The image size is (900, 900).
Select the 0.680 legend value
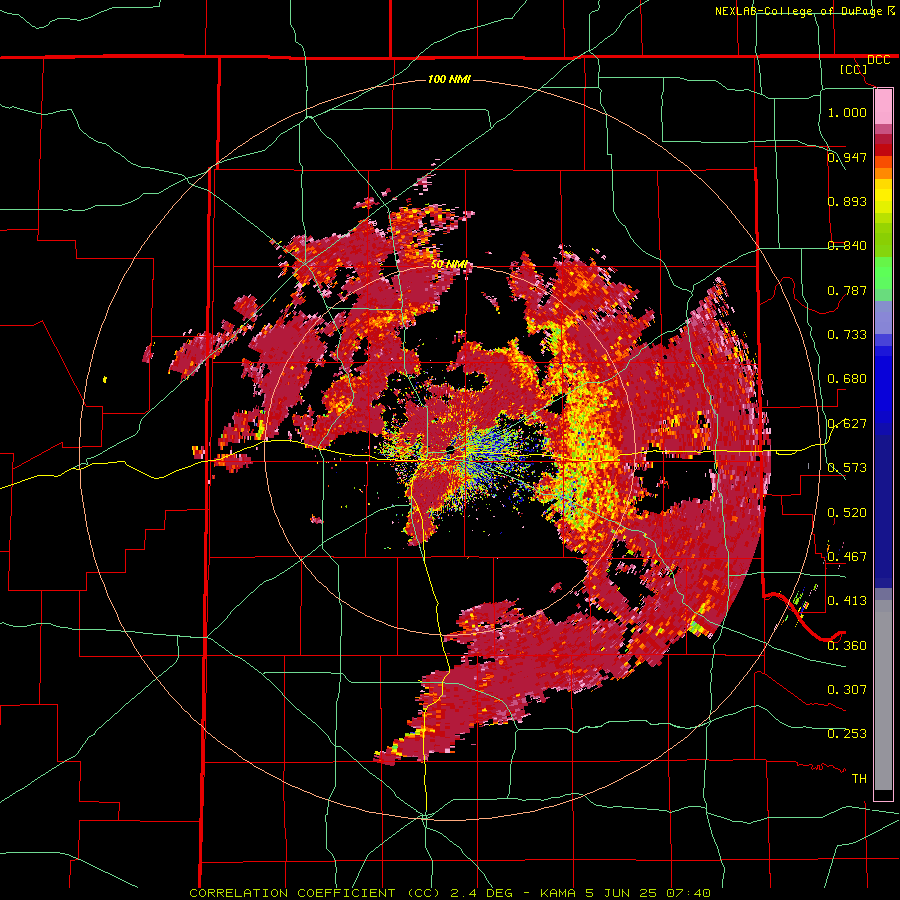[847, 379]
